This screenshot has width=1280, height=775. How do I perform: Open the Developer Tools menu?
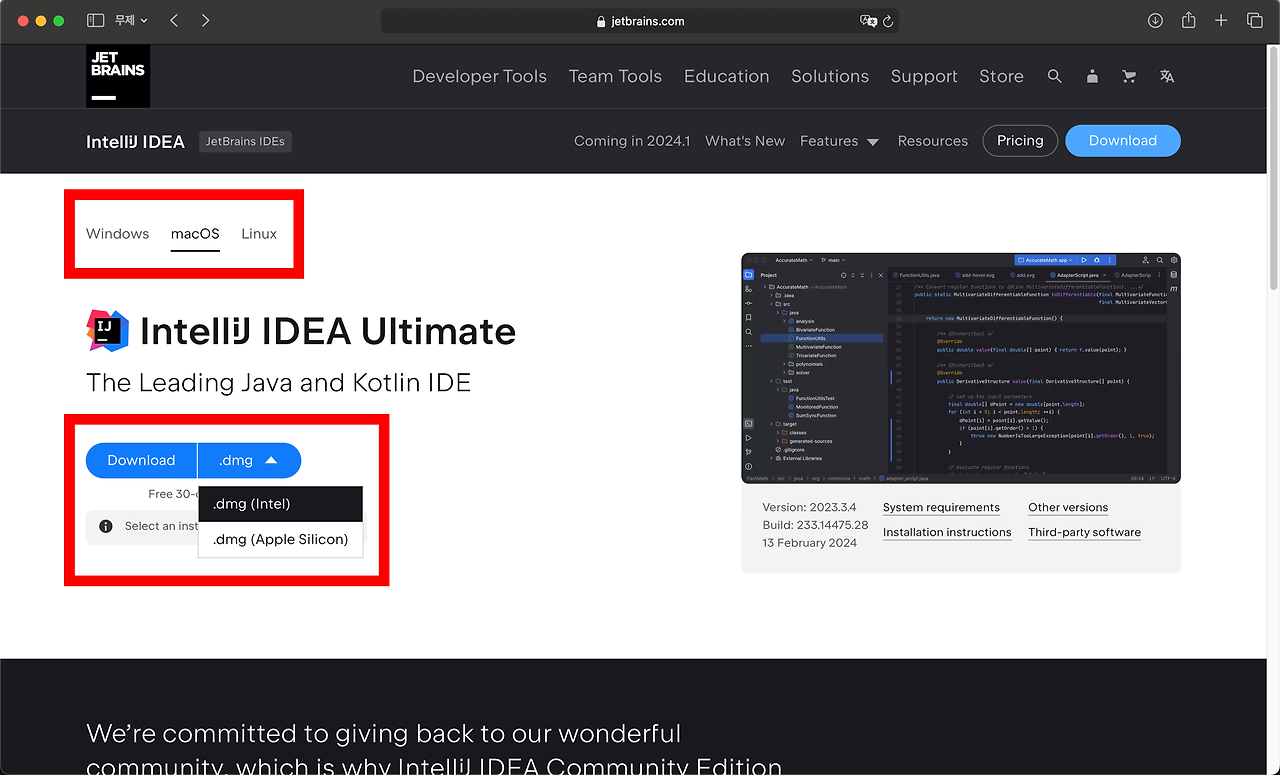(479, 76)
